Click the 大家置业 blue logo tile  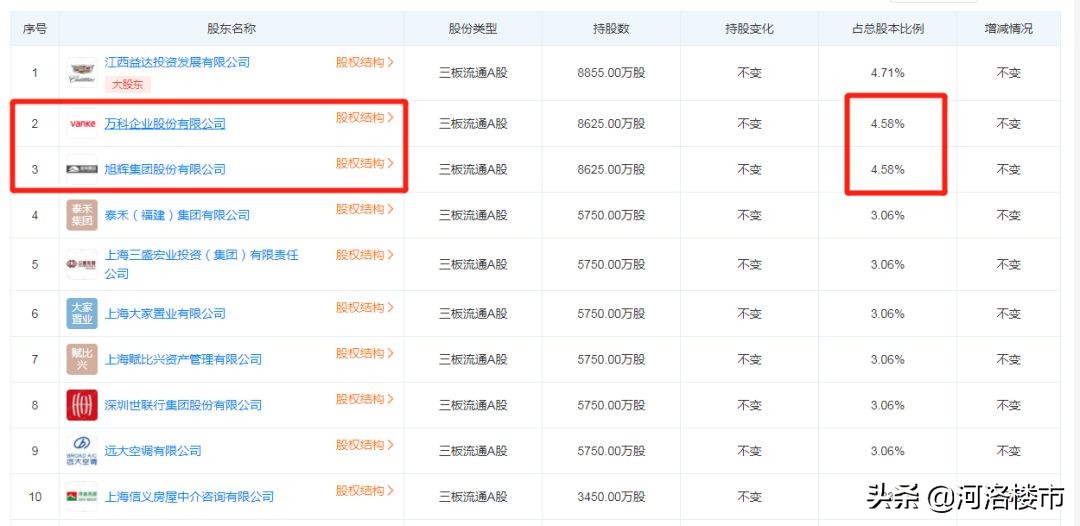tap(82, 313)
